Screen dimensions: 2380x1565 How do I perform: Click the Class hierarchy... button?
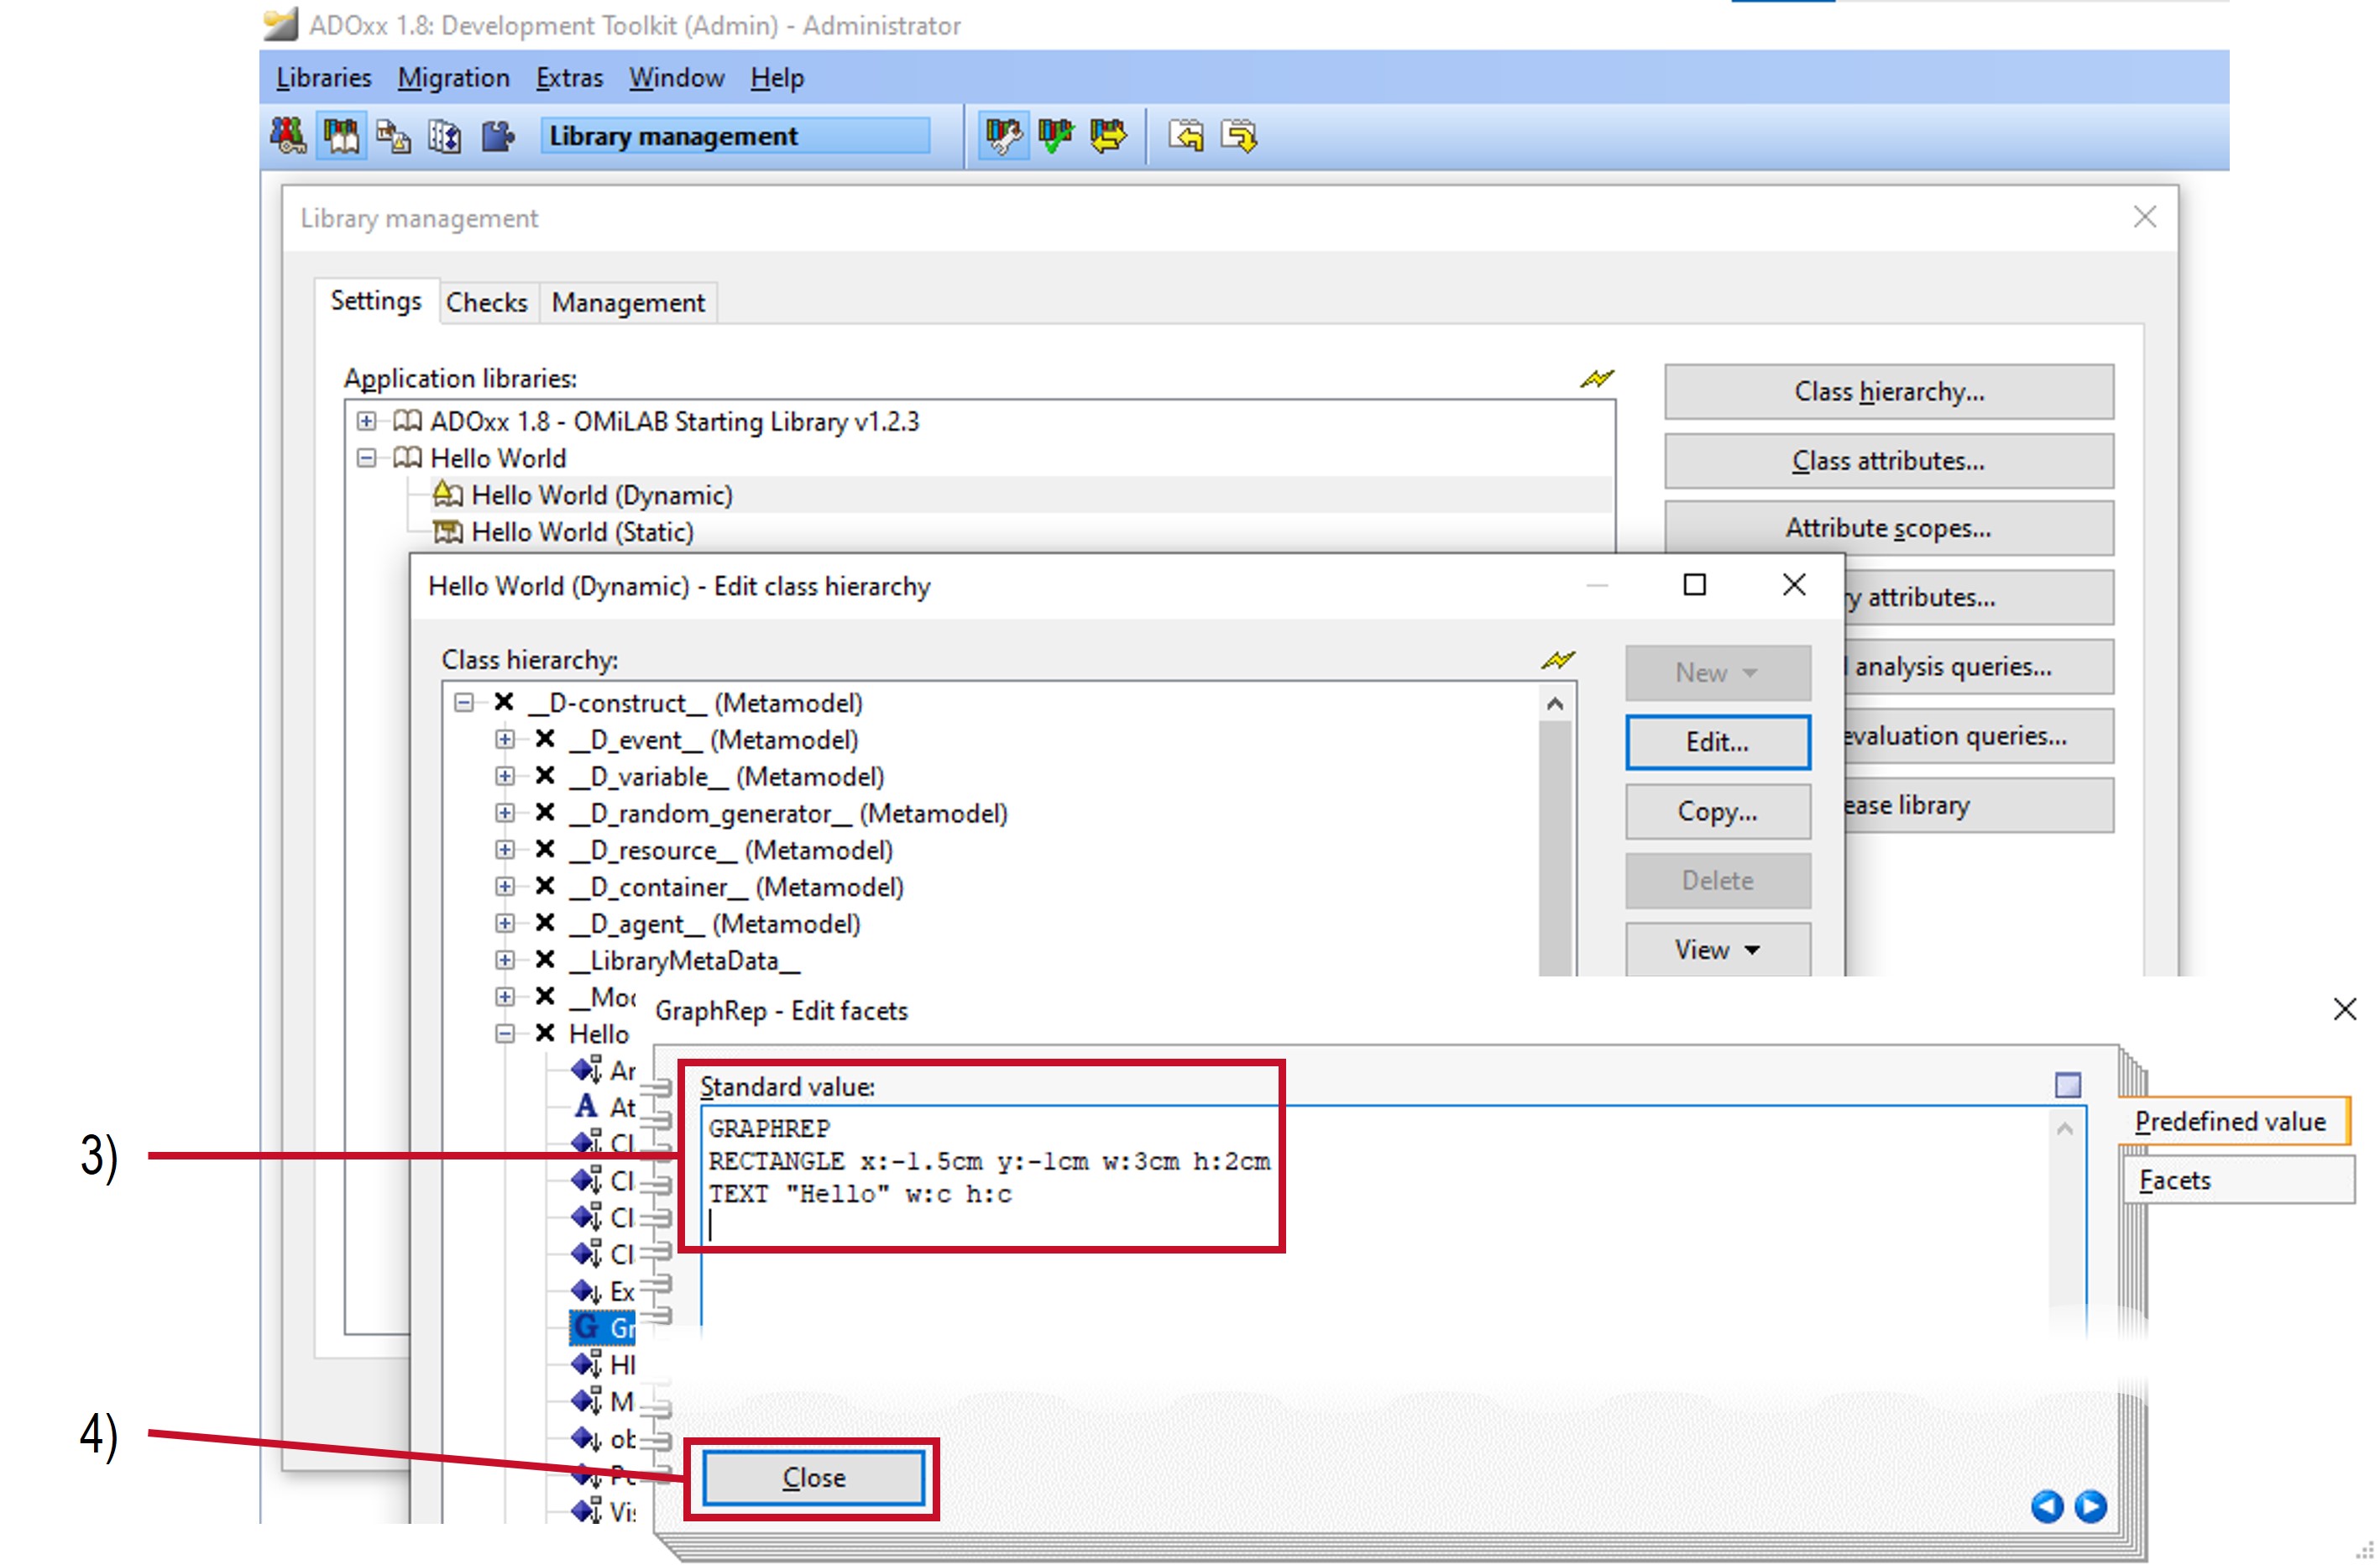pos(1889,392)
